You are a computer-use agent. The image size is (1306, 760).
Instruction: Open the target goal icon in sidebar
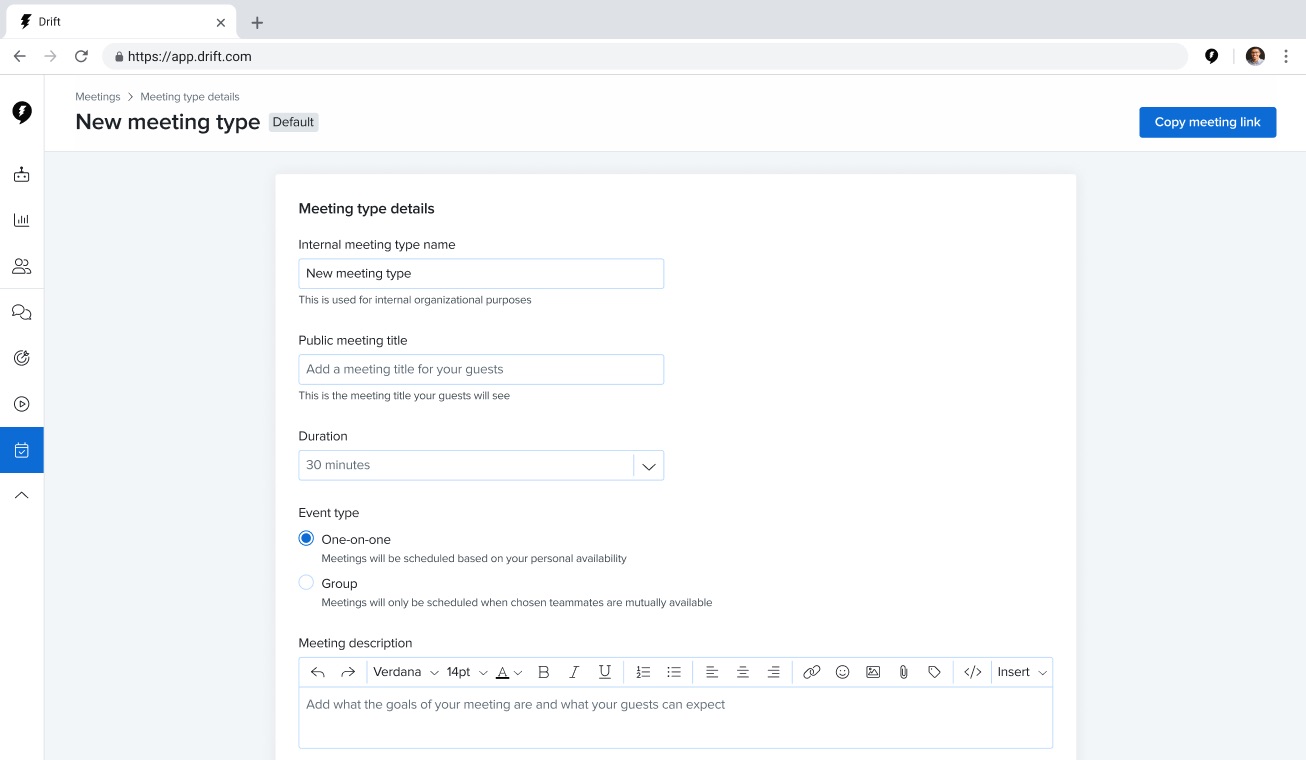tap(22, 358)
